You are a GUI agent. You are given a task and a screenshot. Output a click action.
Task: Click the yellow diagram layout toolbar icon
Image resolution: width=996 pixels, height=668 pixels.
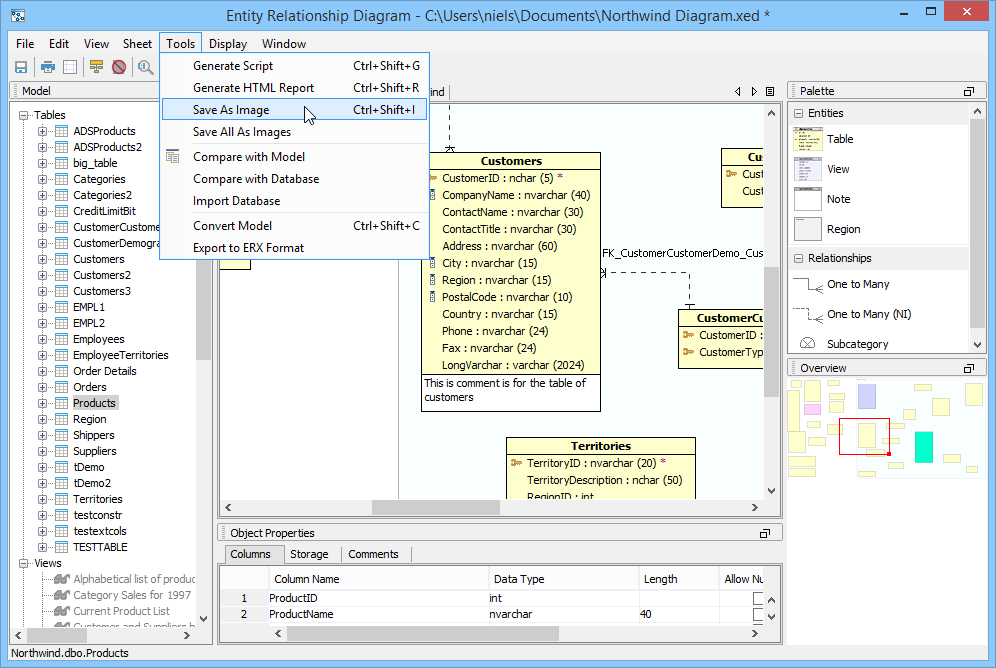point(97,67)
